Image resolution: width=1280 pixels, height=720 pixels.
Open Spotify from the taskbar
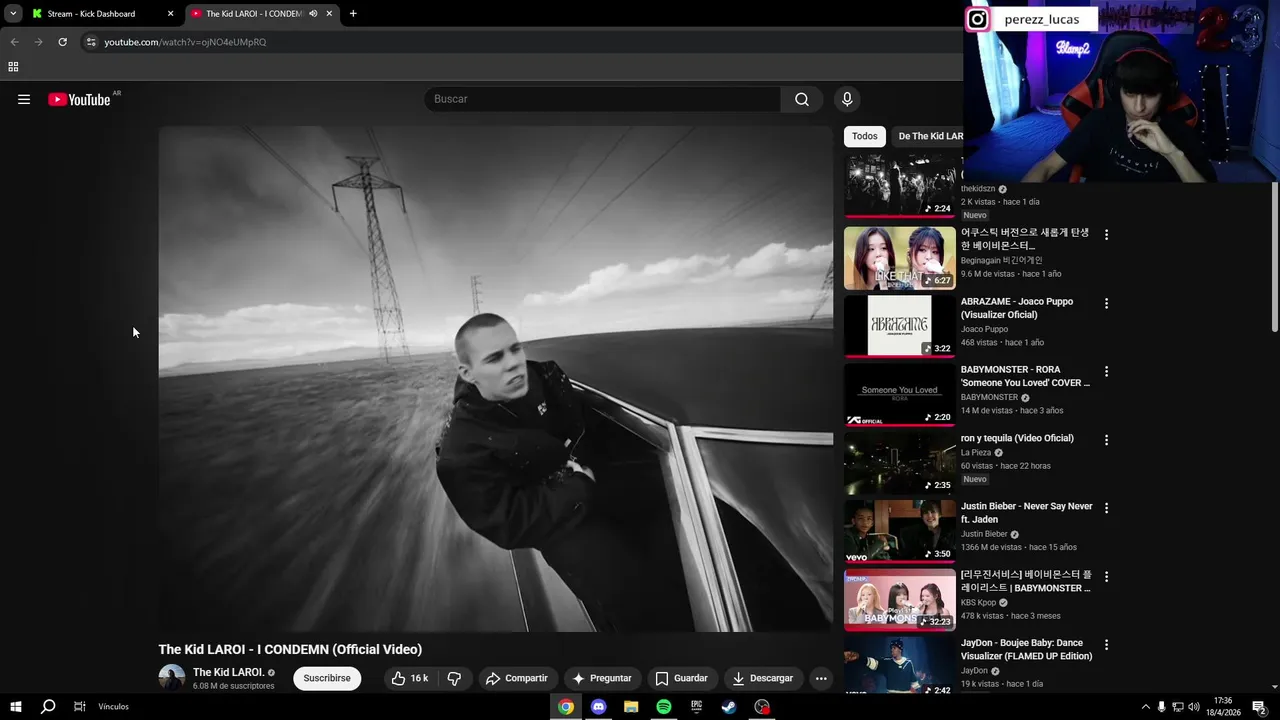click(664, 707)
